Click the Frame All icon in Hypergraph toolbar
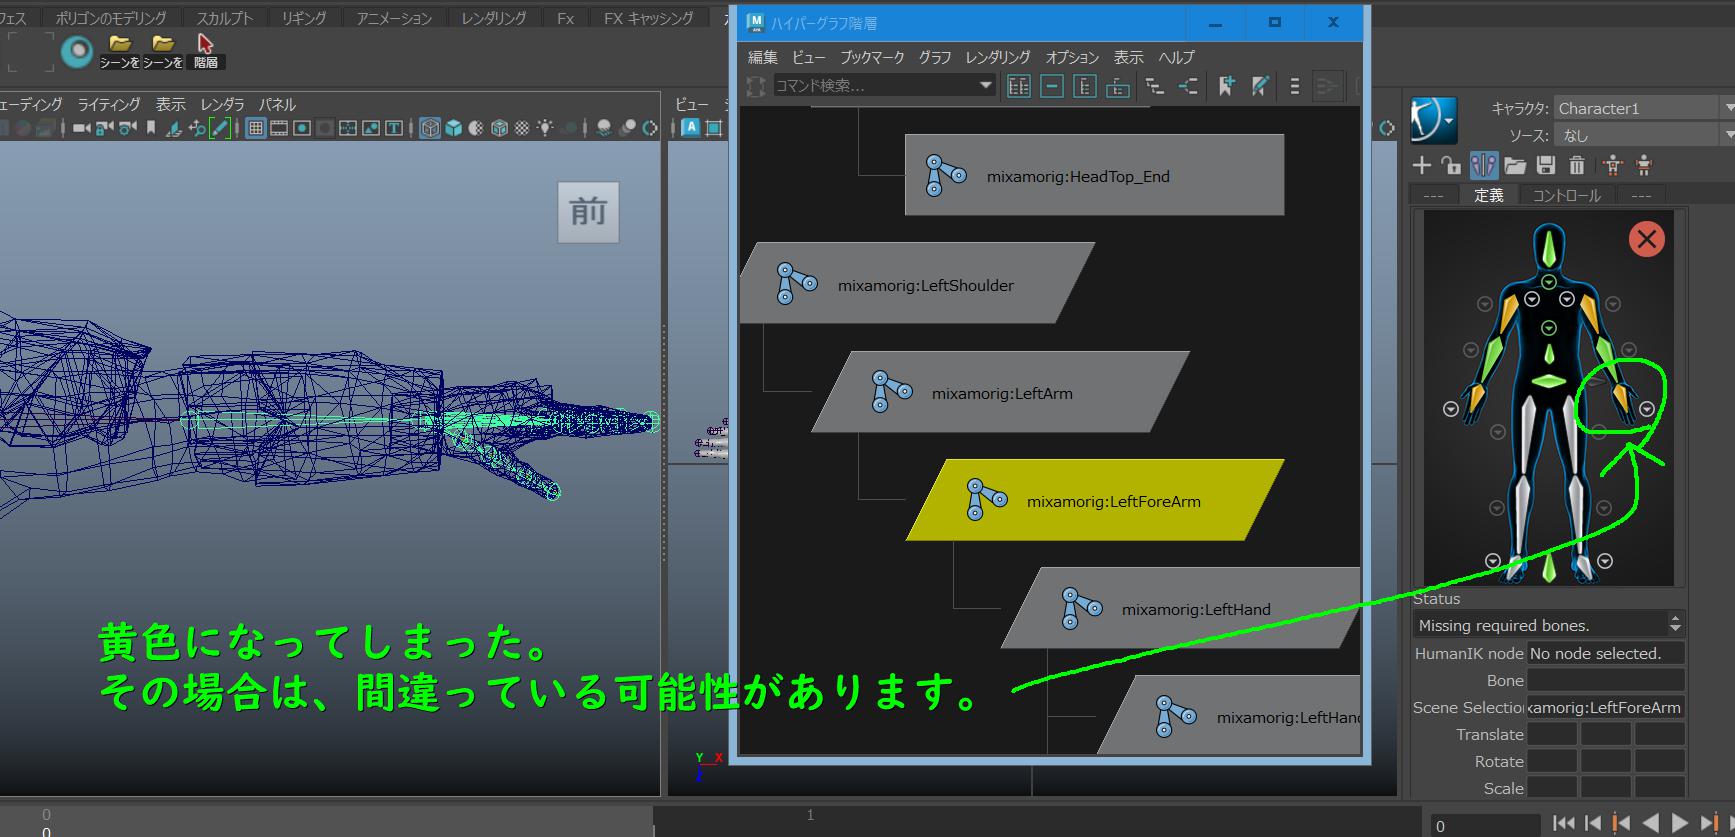This screenshot has height=837, width=1735. click(x=1019, y=87)
